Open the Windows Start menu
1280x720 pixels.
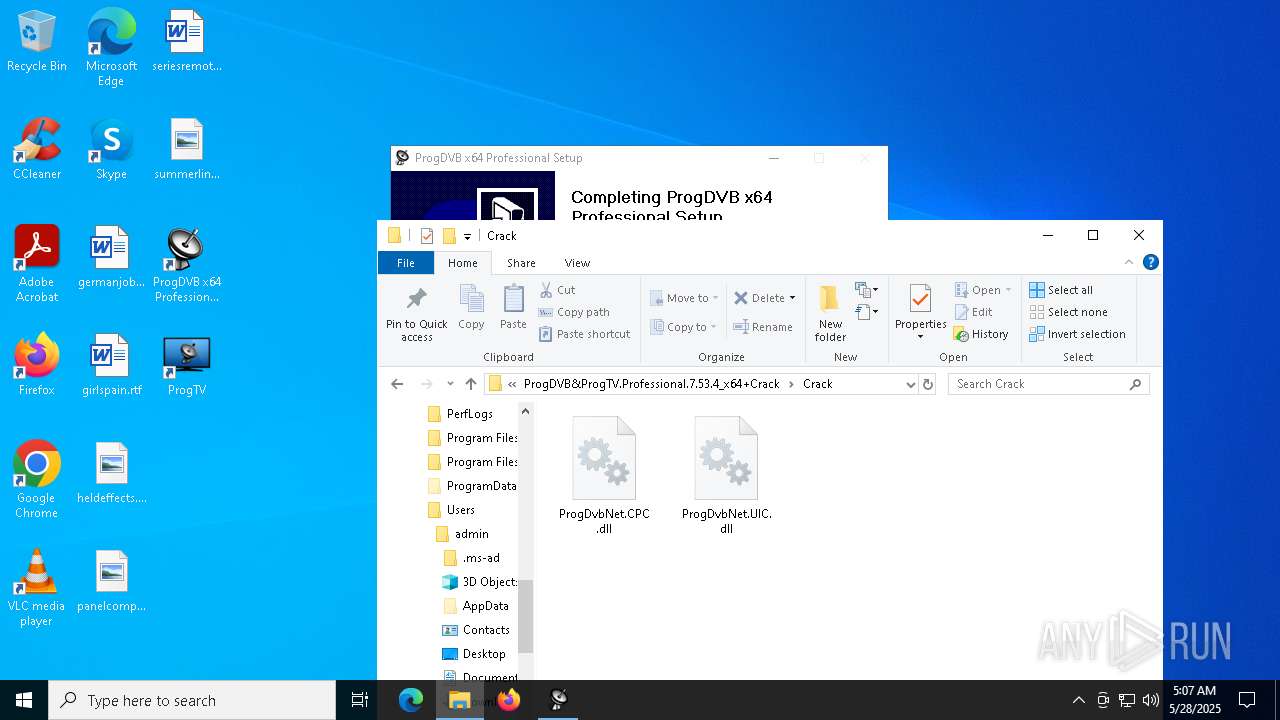[24, 700]
